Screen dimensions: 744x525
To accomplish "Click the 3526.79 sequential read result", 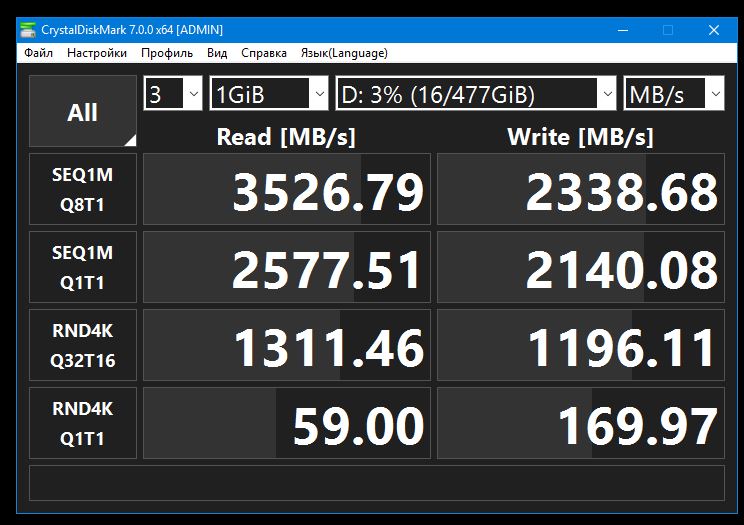I will (x=287, y=189).
